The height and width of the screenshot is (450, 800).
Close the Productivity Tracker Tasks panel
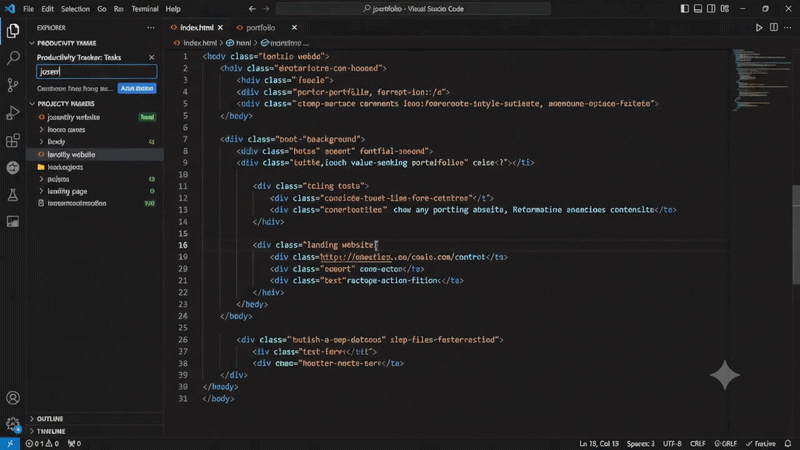152,57
